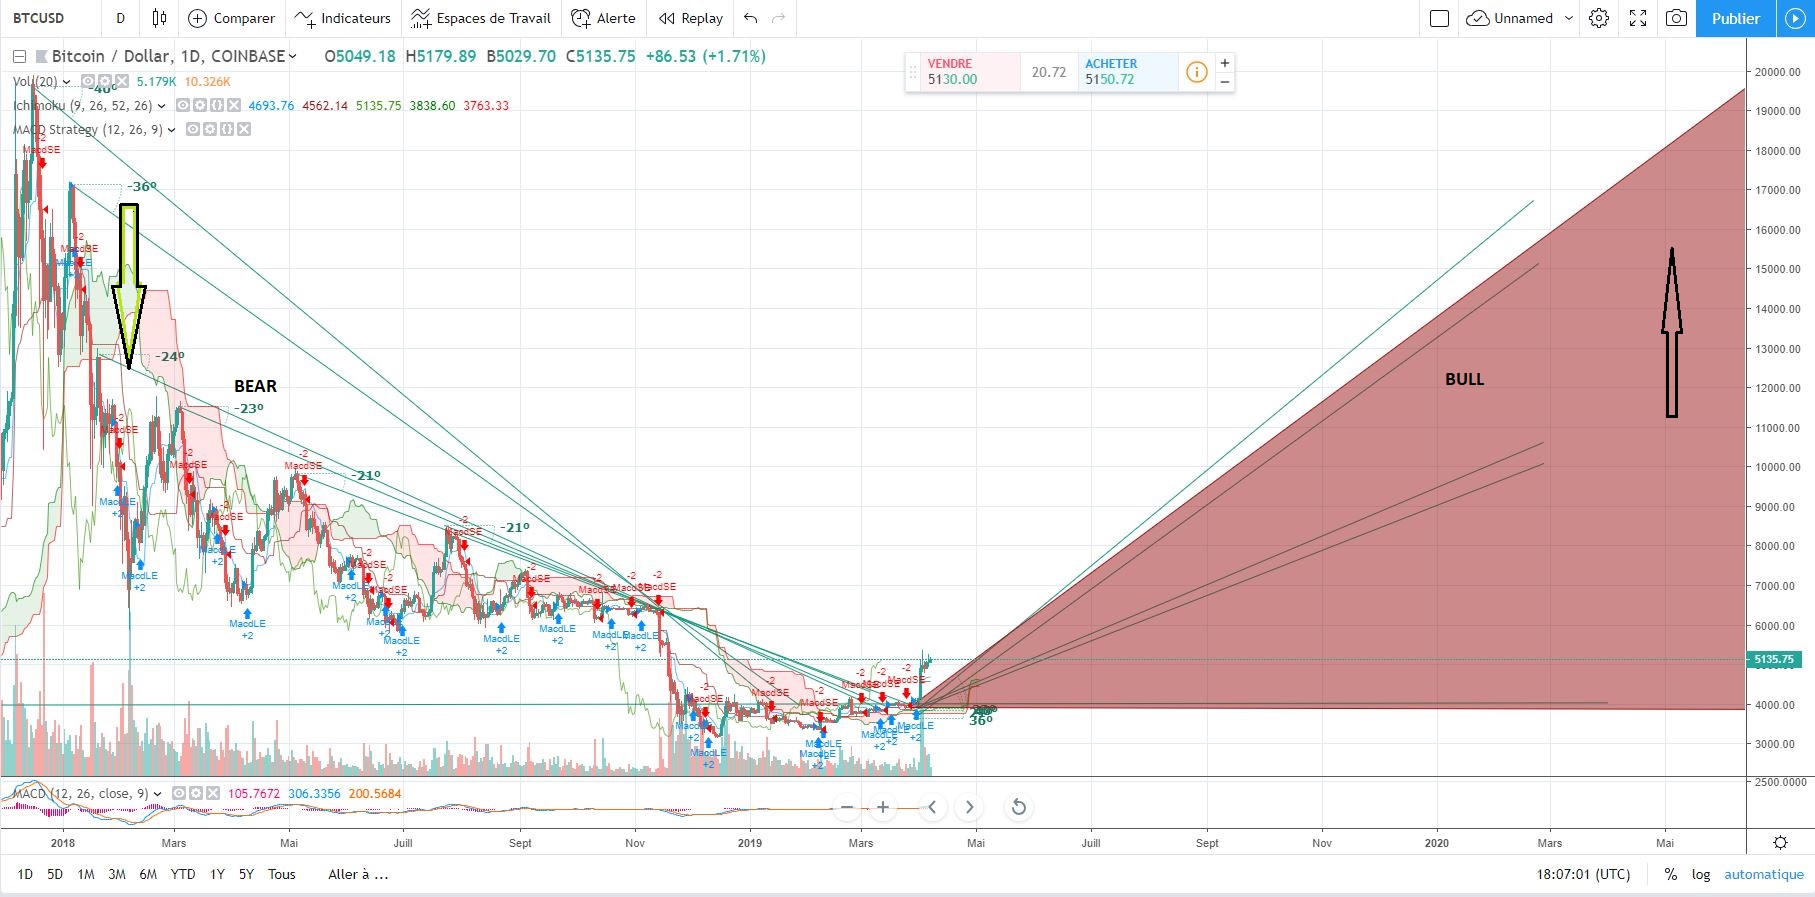Start bar Replay mode
1815x897 pixels.
pos(691,18)
